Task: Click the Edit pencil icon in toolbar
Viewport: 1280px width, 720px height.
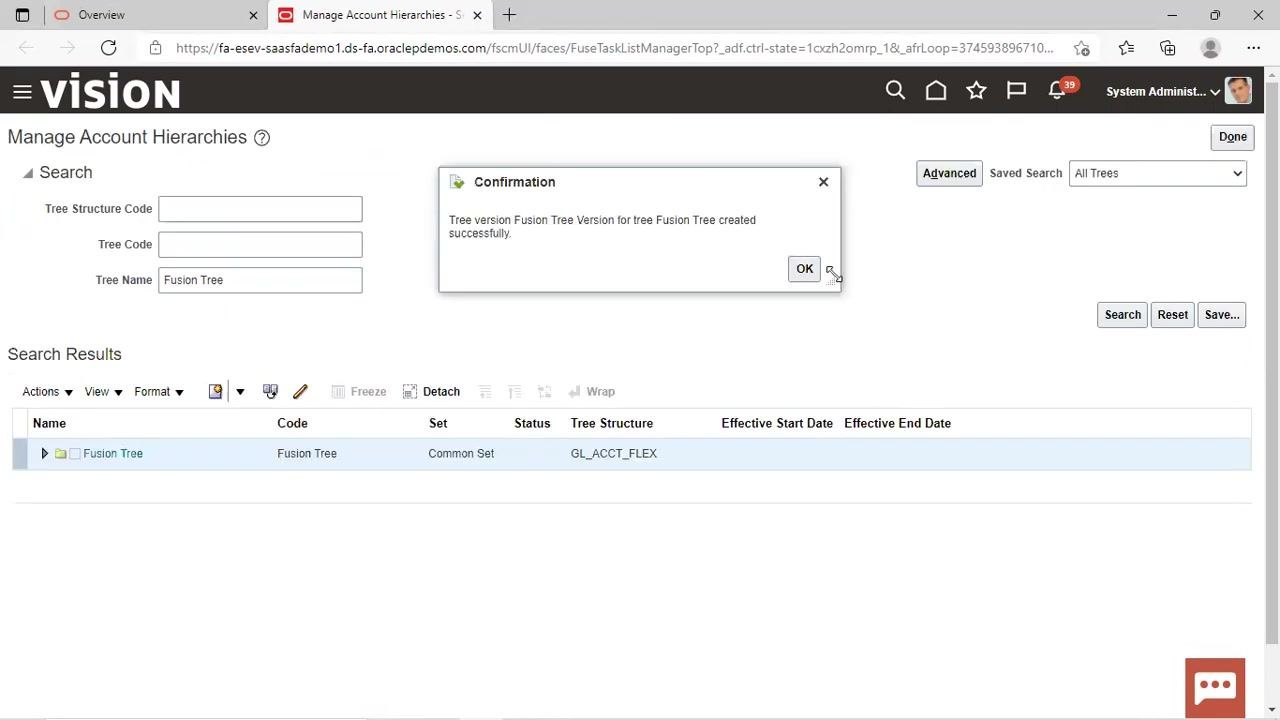Action: point(300,391)
